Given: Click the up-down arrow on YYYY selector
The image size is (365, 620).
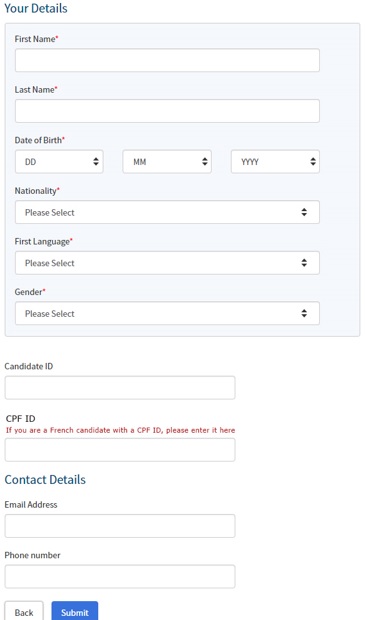Looking at the screenshot, I should [x=313, y=162].
